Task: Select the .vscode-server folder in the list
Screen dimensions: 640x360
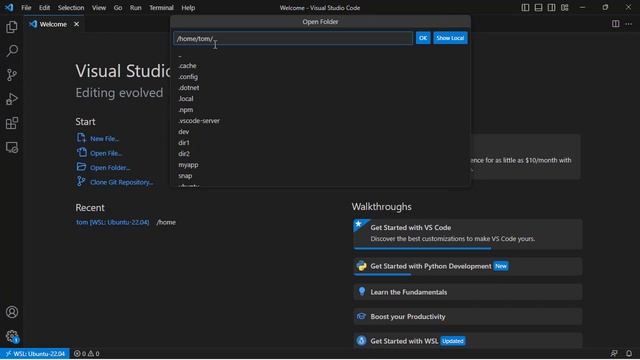Action: point(320,121)
